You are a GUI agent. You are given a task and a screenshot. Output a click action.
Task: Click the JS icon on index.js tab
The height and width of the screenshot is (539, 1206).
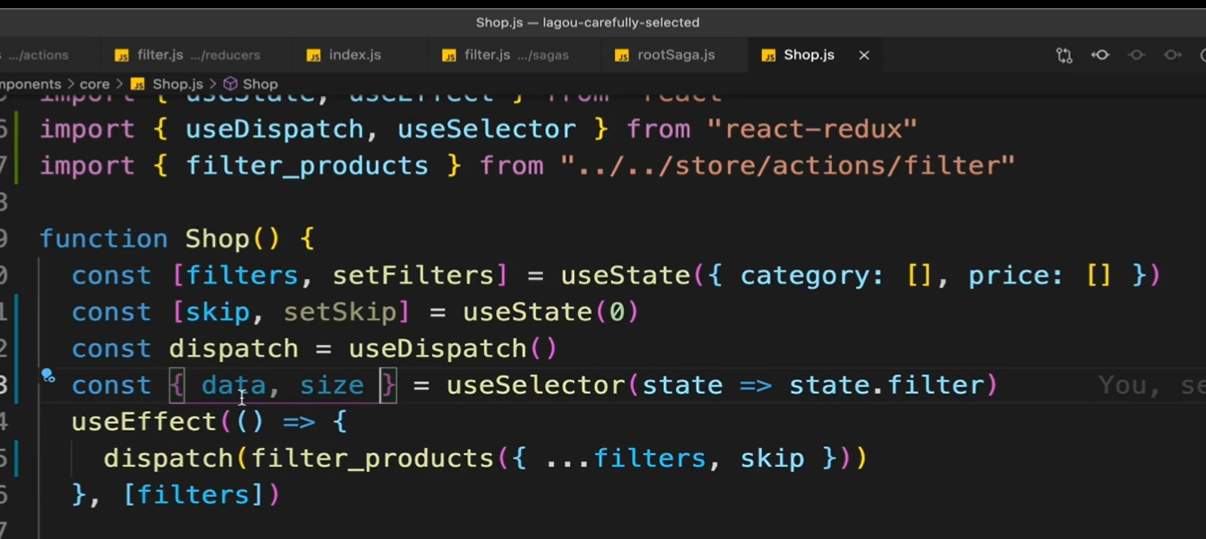[x=314, y=55]
